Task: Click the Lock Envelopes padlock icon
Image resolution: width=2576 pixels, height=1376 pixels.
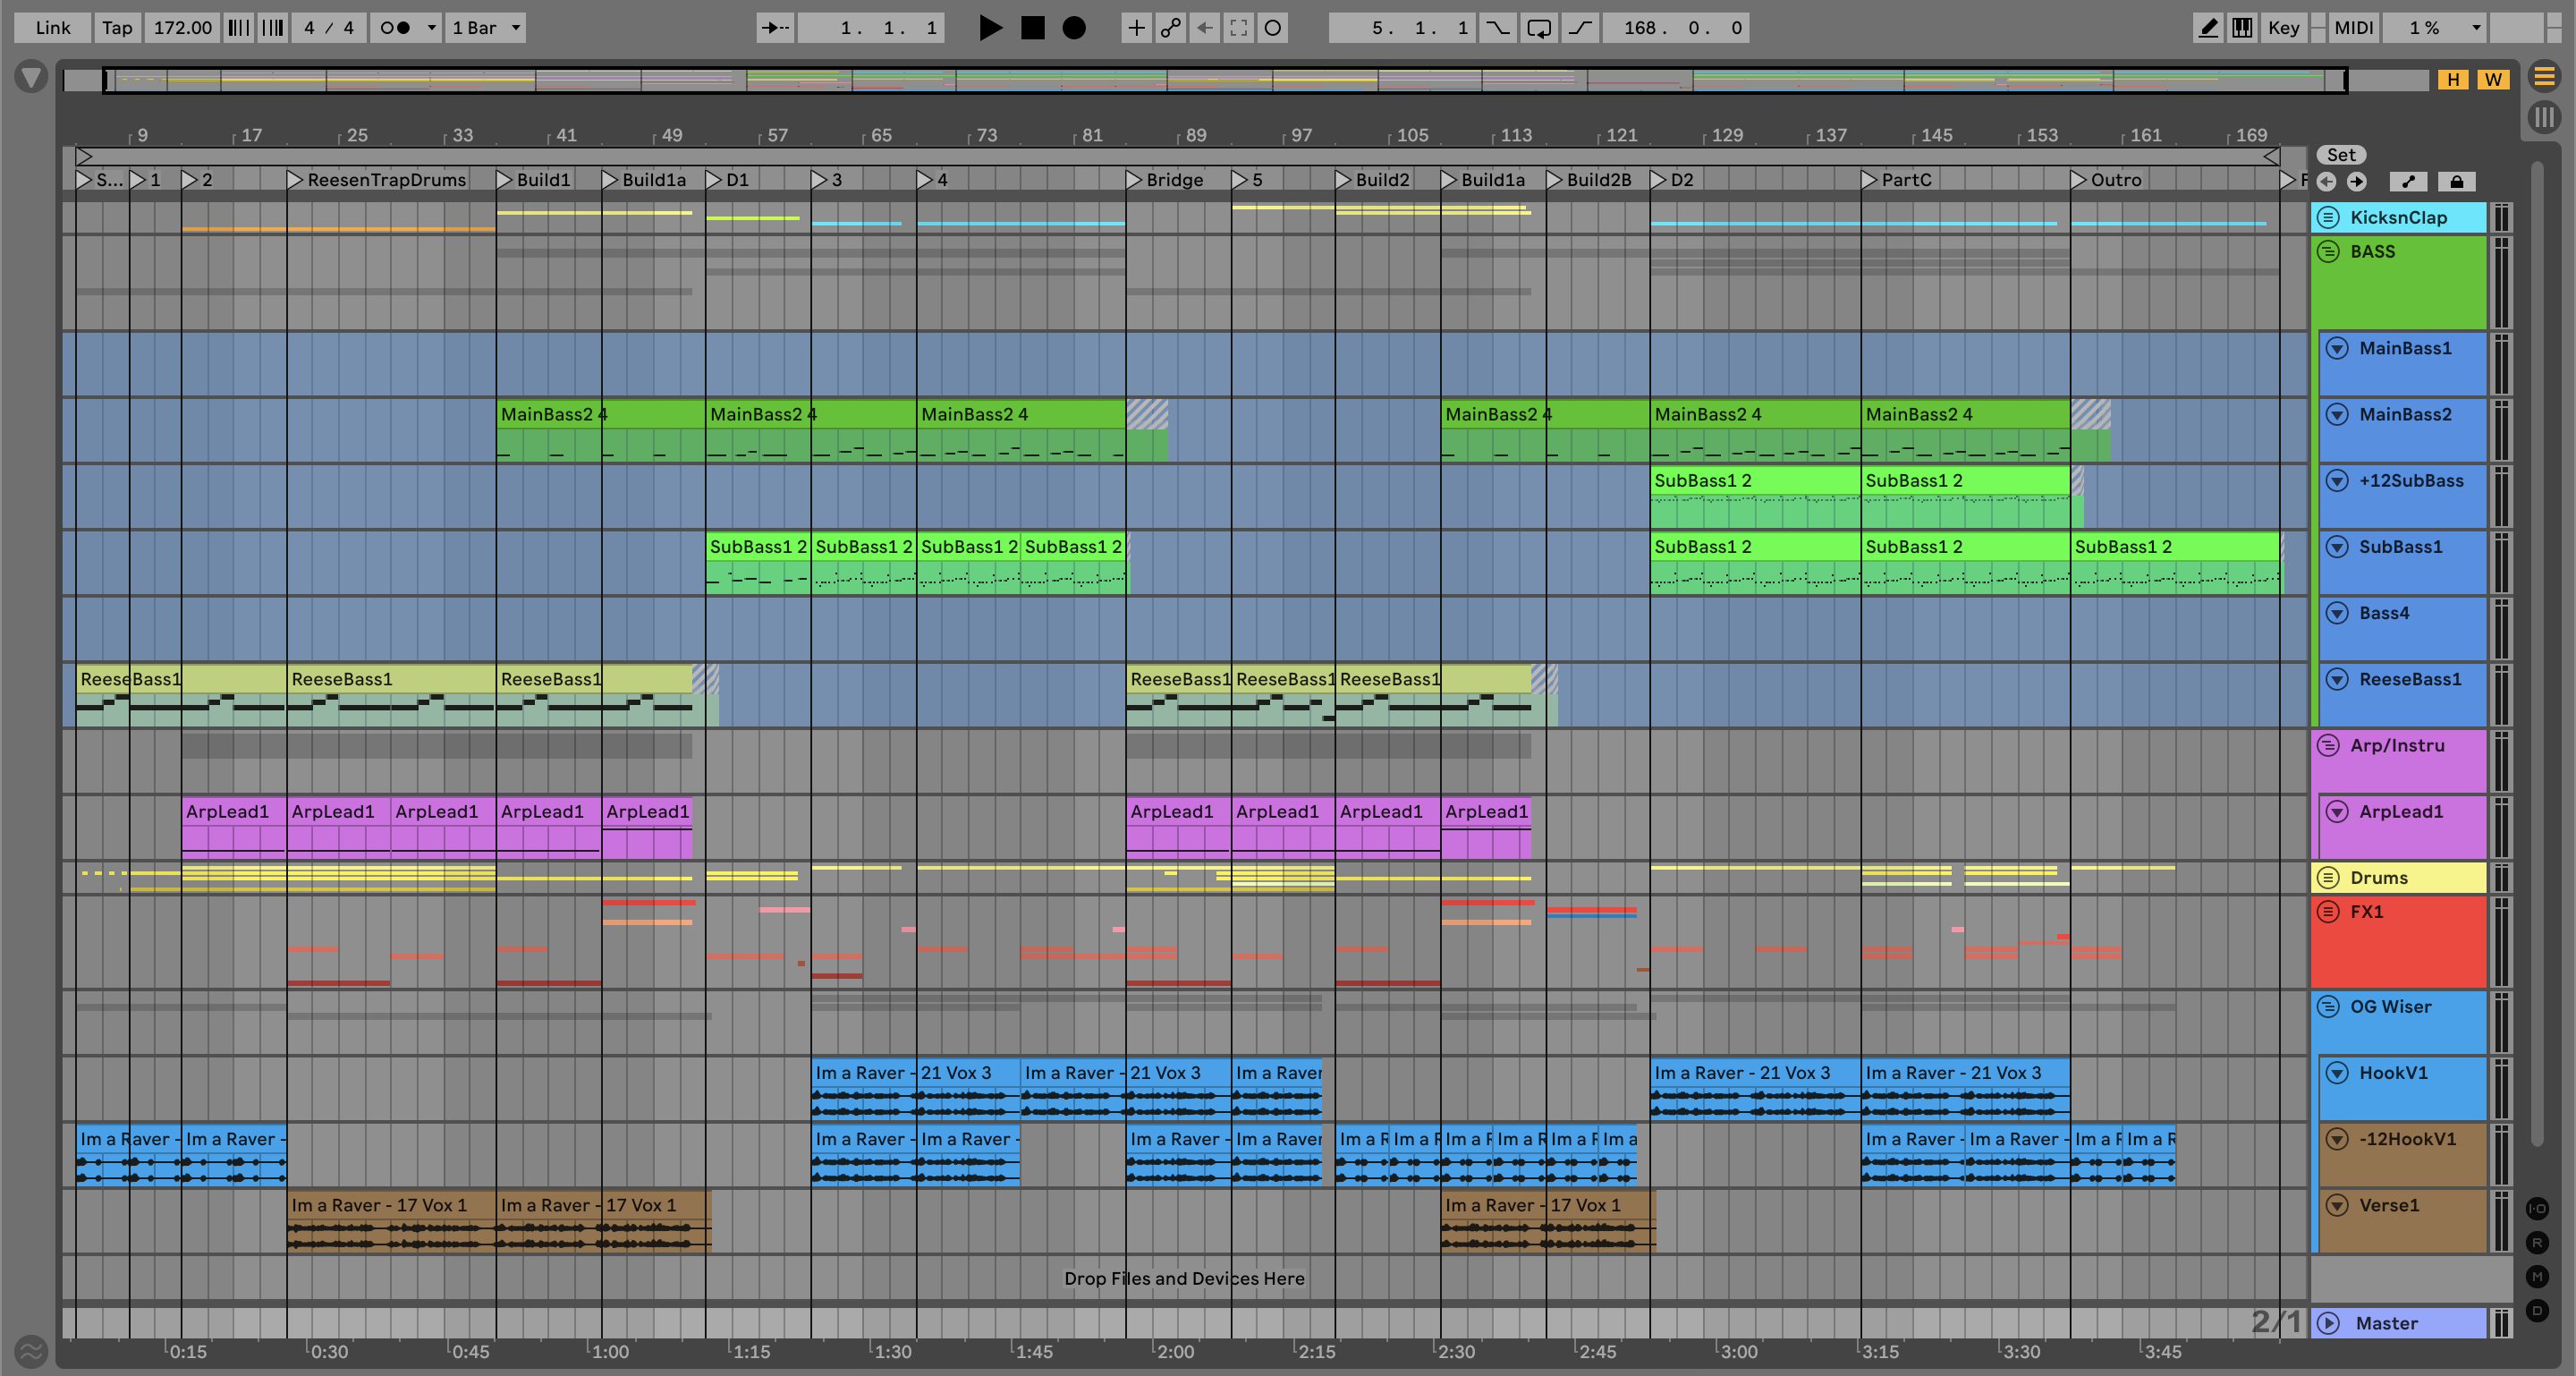Action: (x=2456, y=181)
